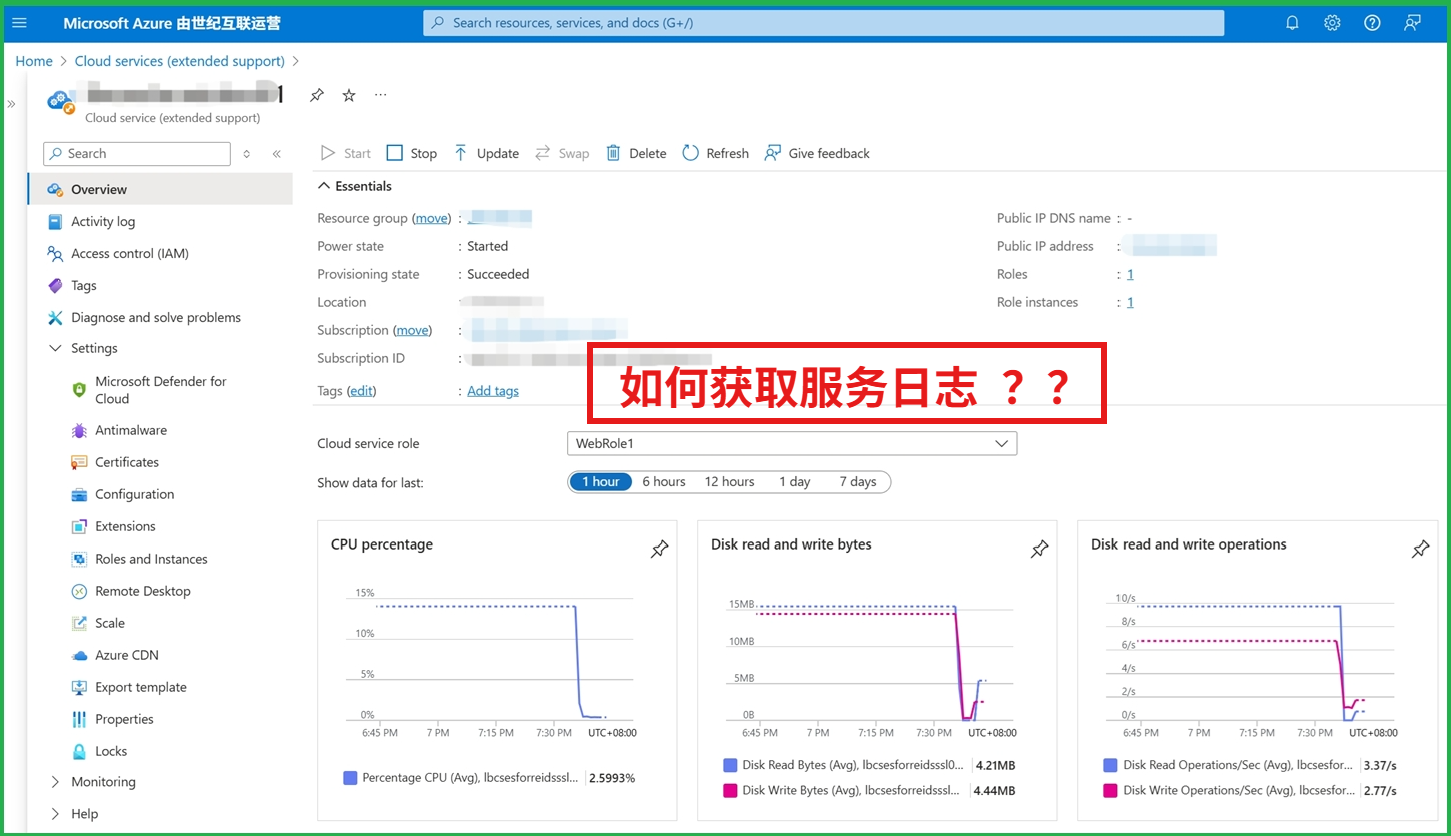Open Microsoft Defender for Cloud
Viewport: 1451px width, 836px height.
(x=160, y=389)
